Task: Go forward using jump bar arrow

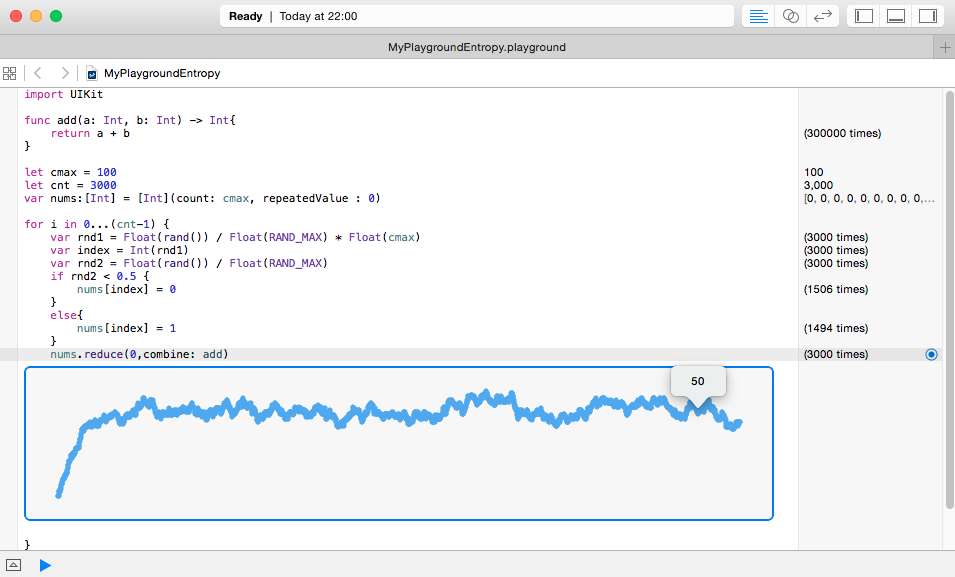Action: (x=65, y=73)
